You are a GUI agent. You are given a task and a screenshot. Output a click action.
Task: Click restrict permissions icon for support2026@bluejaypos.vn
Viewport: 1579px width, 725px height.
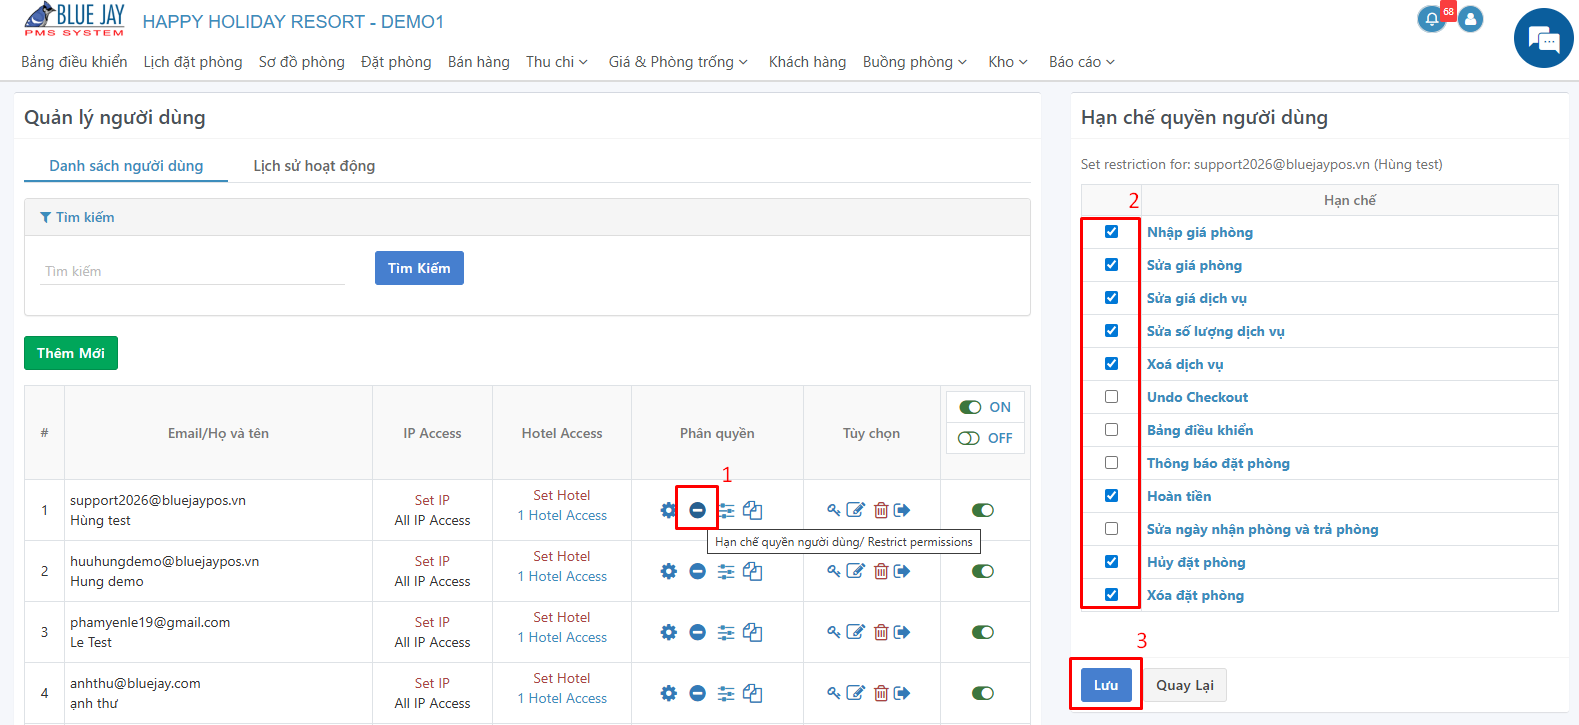[697, 510]
